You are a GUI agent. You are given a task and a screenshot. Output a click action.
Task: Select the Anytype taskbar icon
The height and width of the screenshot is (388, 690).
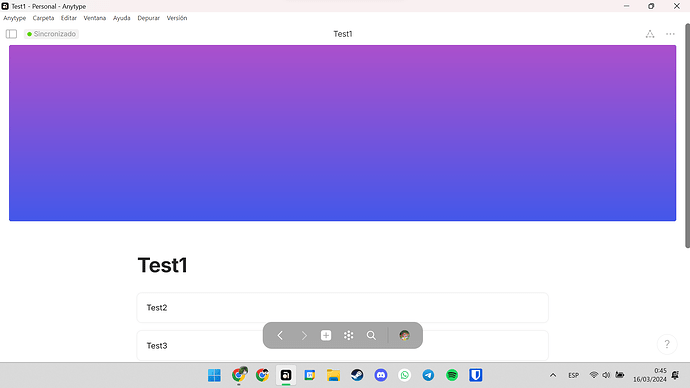(286, 375)
